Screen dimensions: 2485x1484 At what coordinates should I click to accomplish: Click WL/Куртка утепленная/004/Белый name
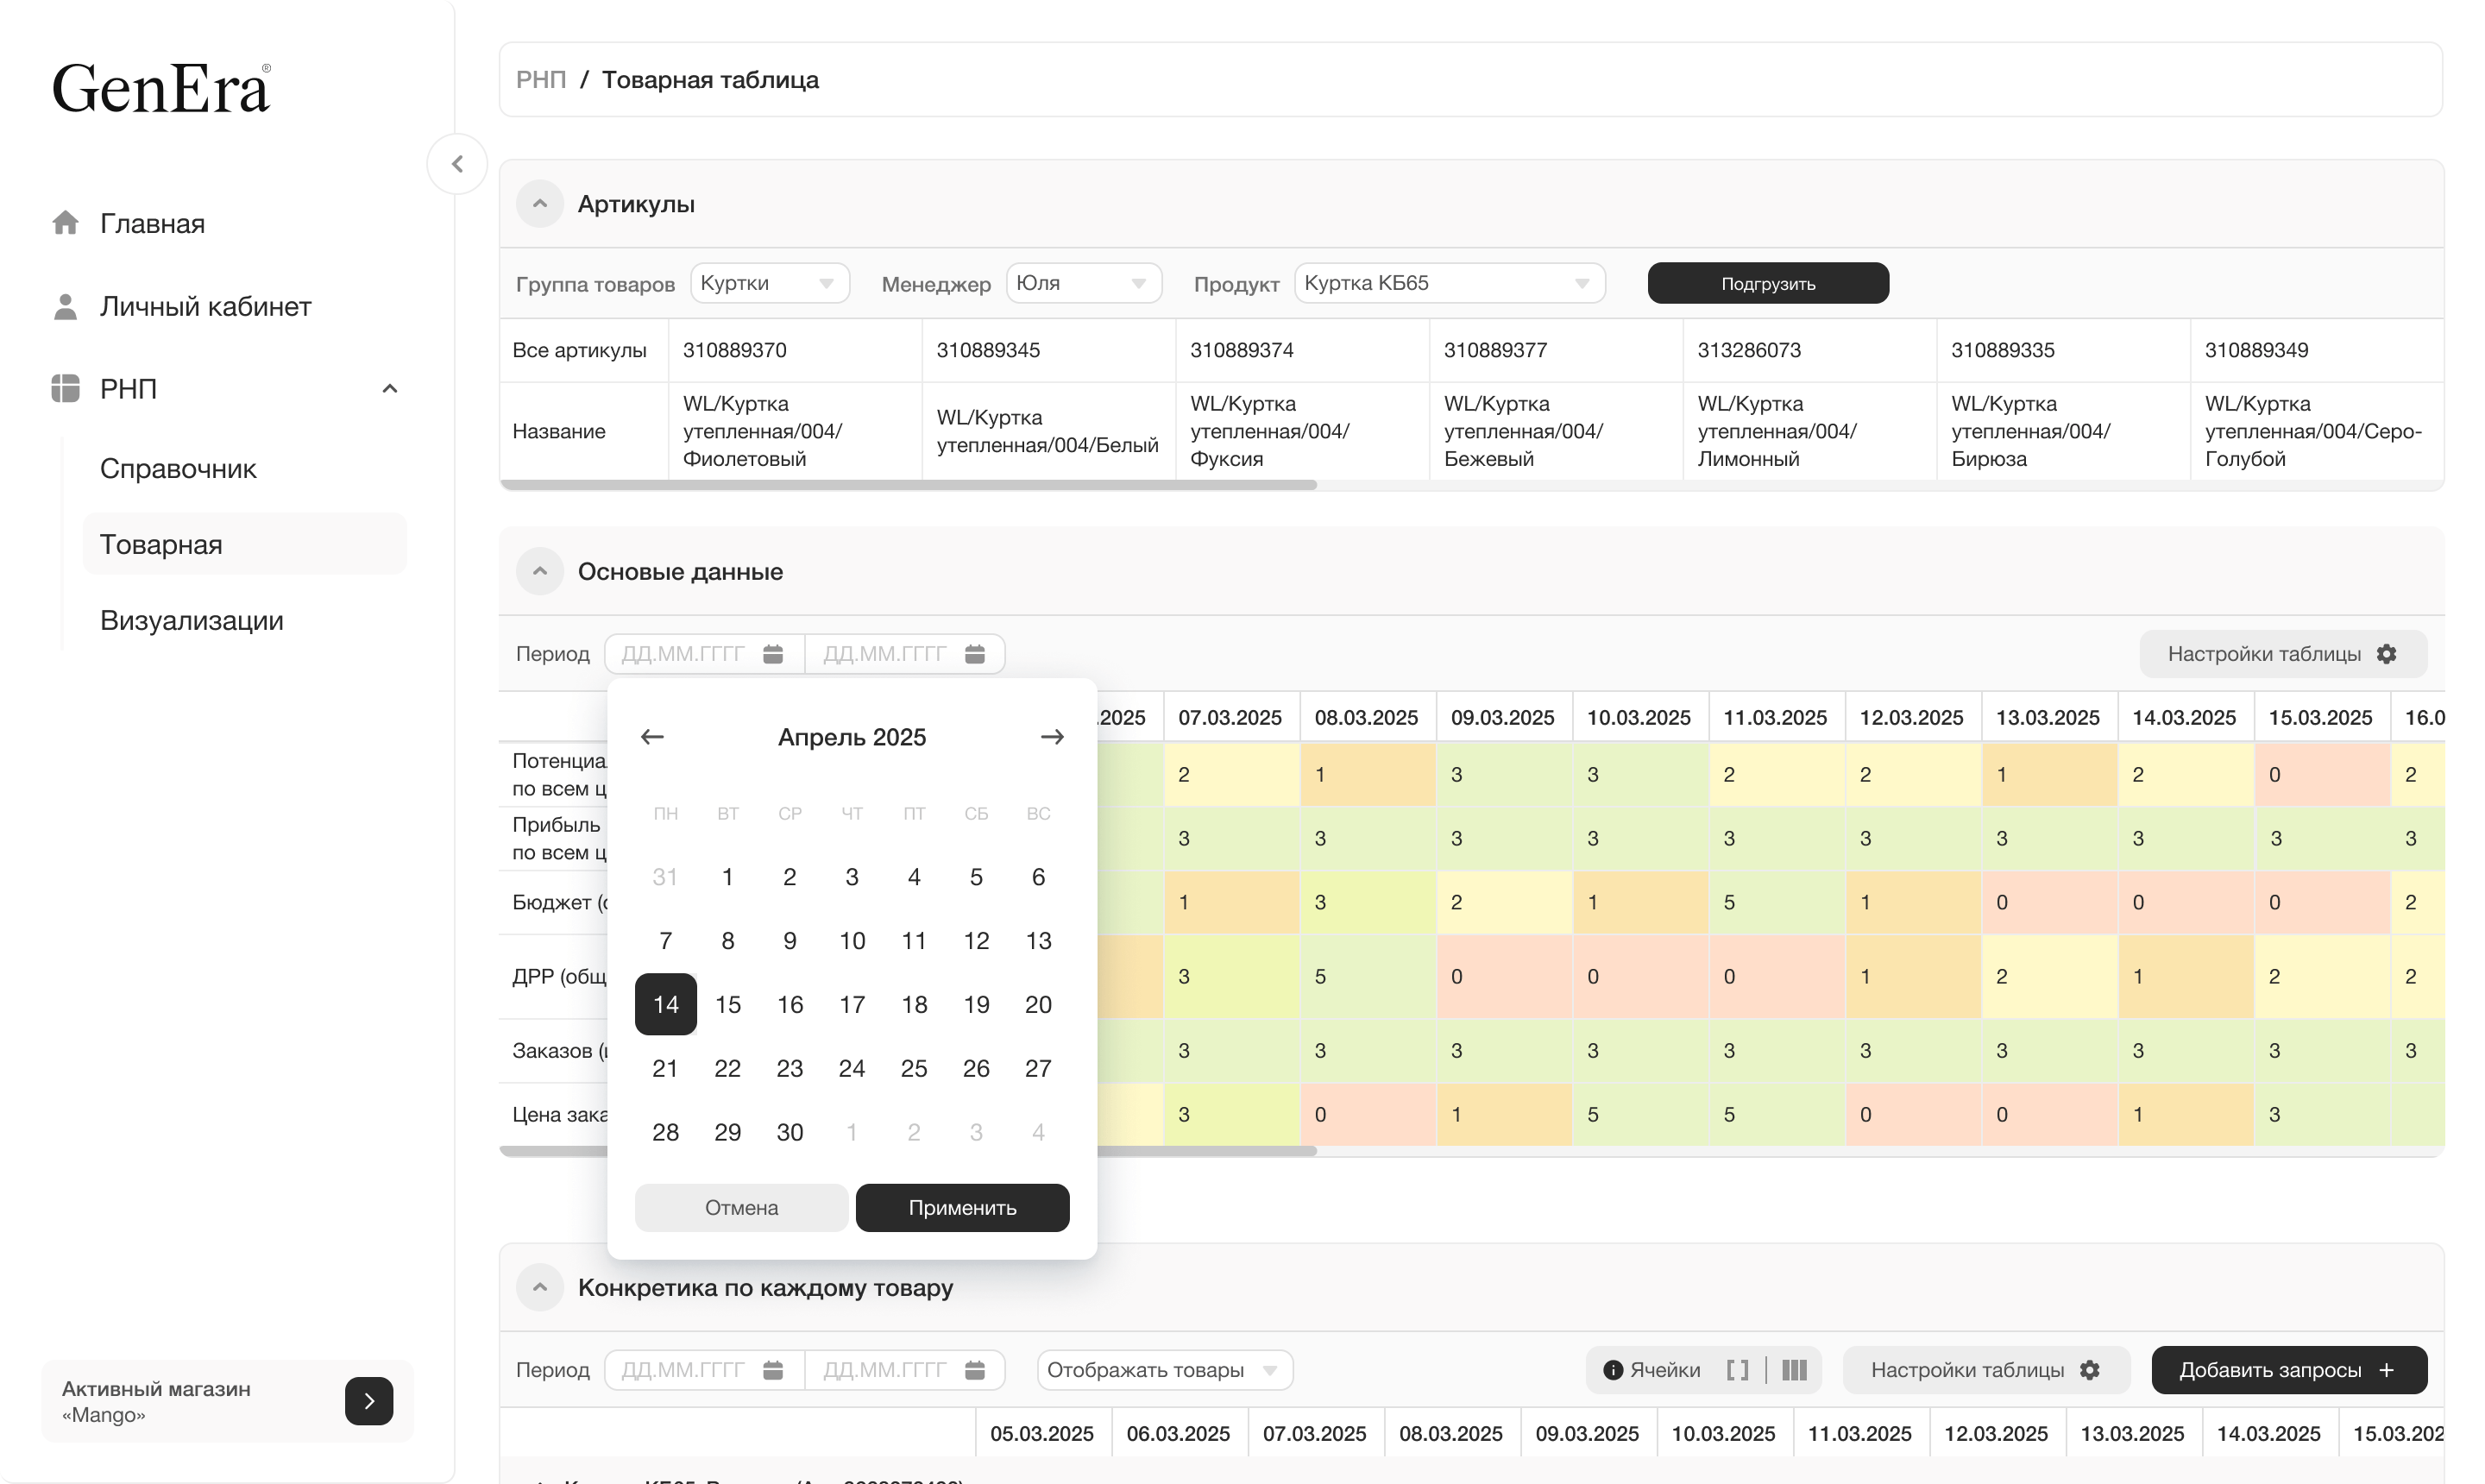[1047, 431]
